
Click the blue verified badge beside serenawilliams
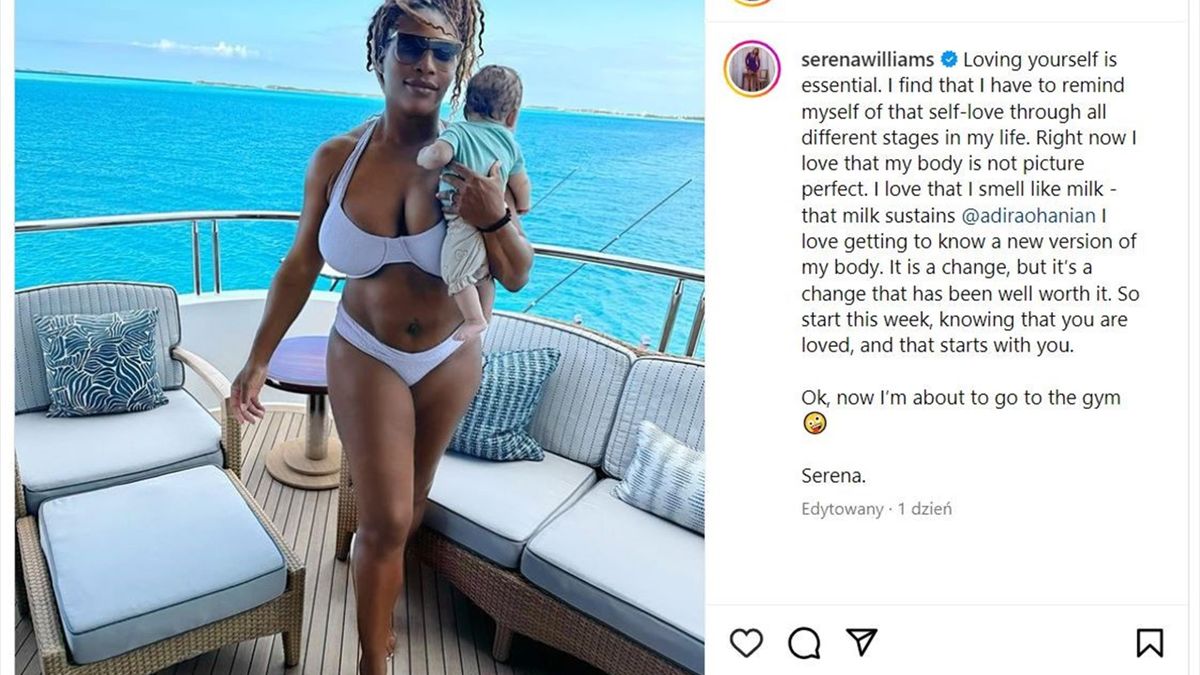pos(947,60)
